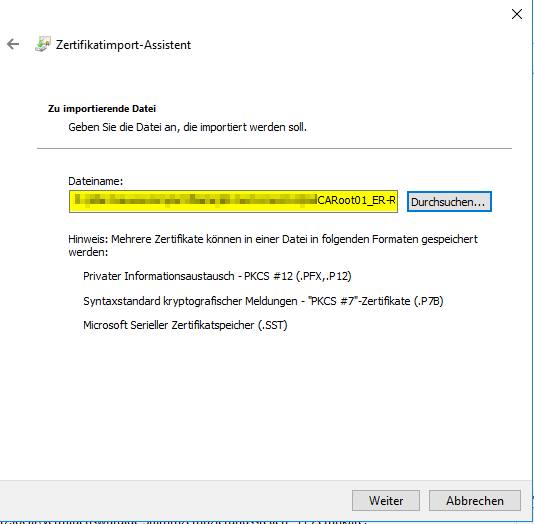Cancel the import with Abbrechen
Screen dimensions: 534x524
click(x=475, y=501)
